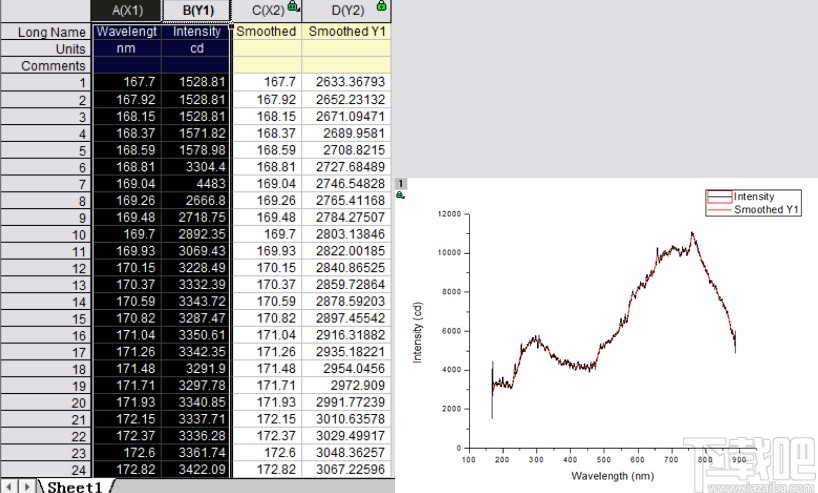
Task: Select column header A(X1)
Action: 127,11
